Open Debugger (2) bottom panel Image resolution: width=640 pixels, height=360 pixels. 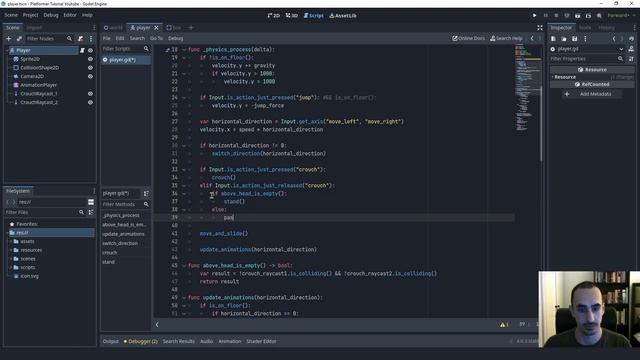(x=140, y=341)
